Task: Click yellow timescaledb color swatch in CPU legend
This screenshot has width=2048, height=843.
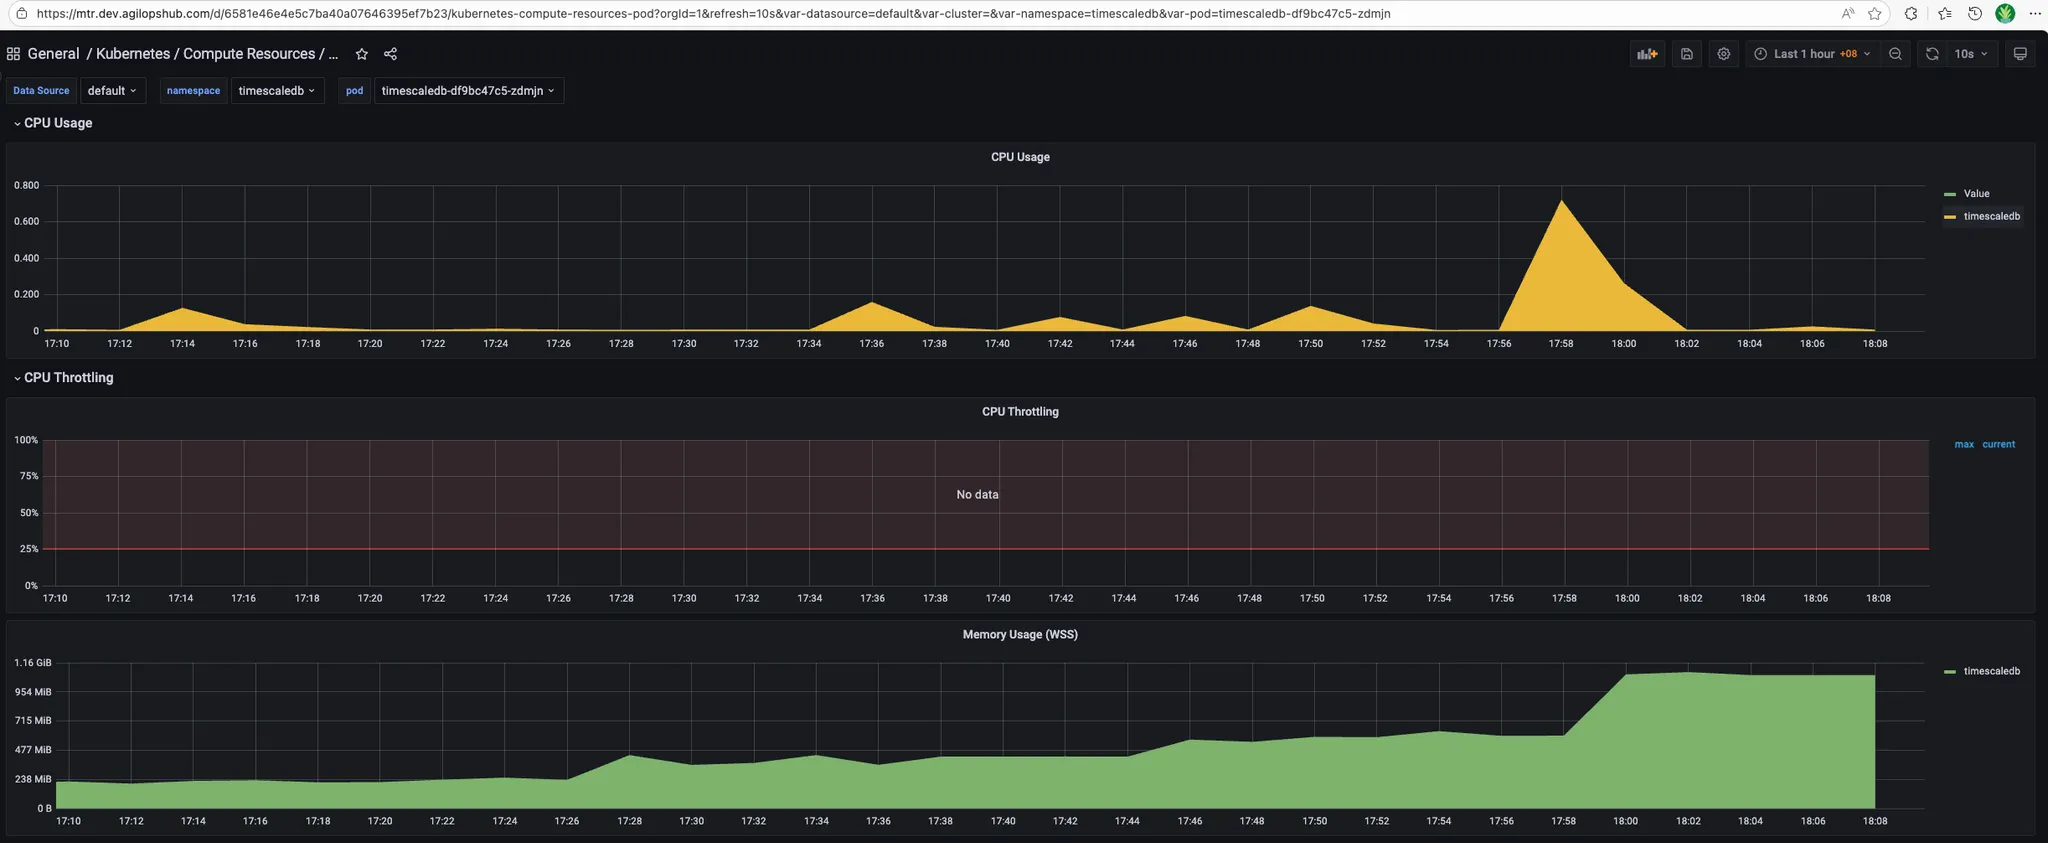Action: (x=1950, y=217)
